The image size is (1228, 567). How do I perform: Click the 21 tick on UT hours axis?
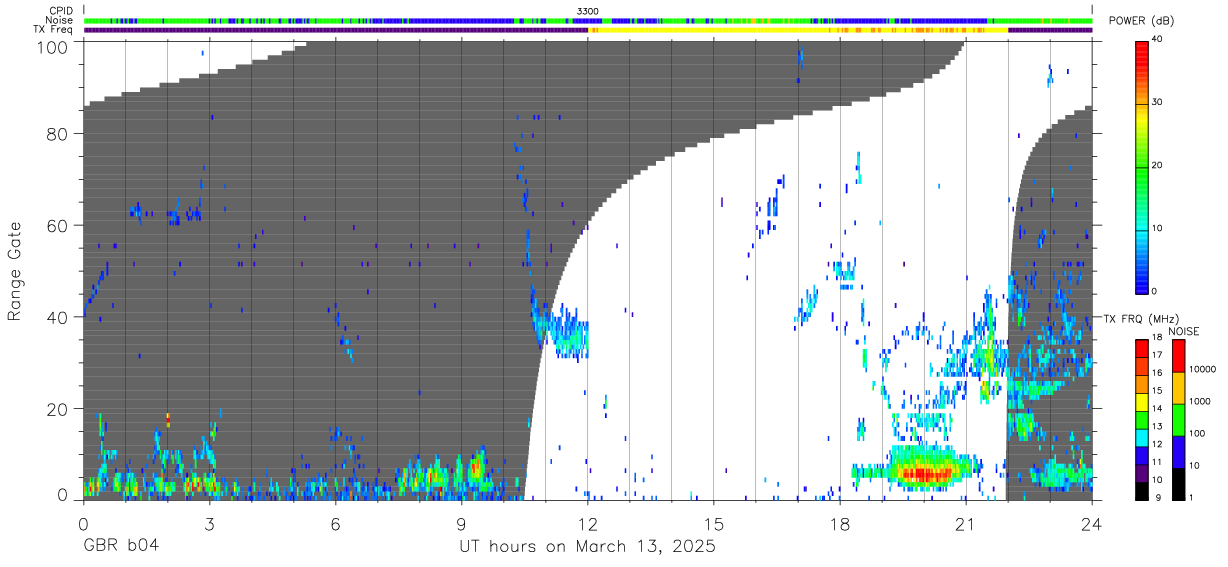point(966,523)
